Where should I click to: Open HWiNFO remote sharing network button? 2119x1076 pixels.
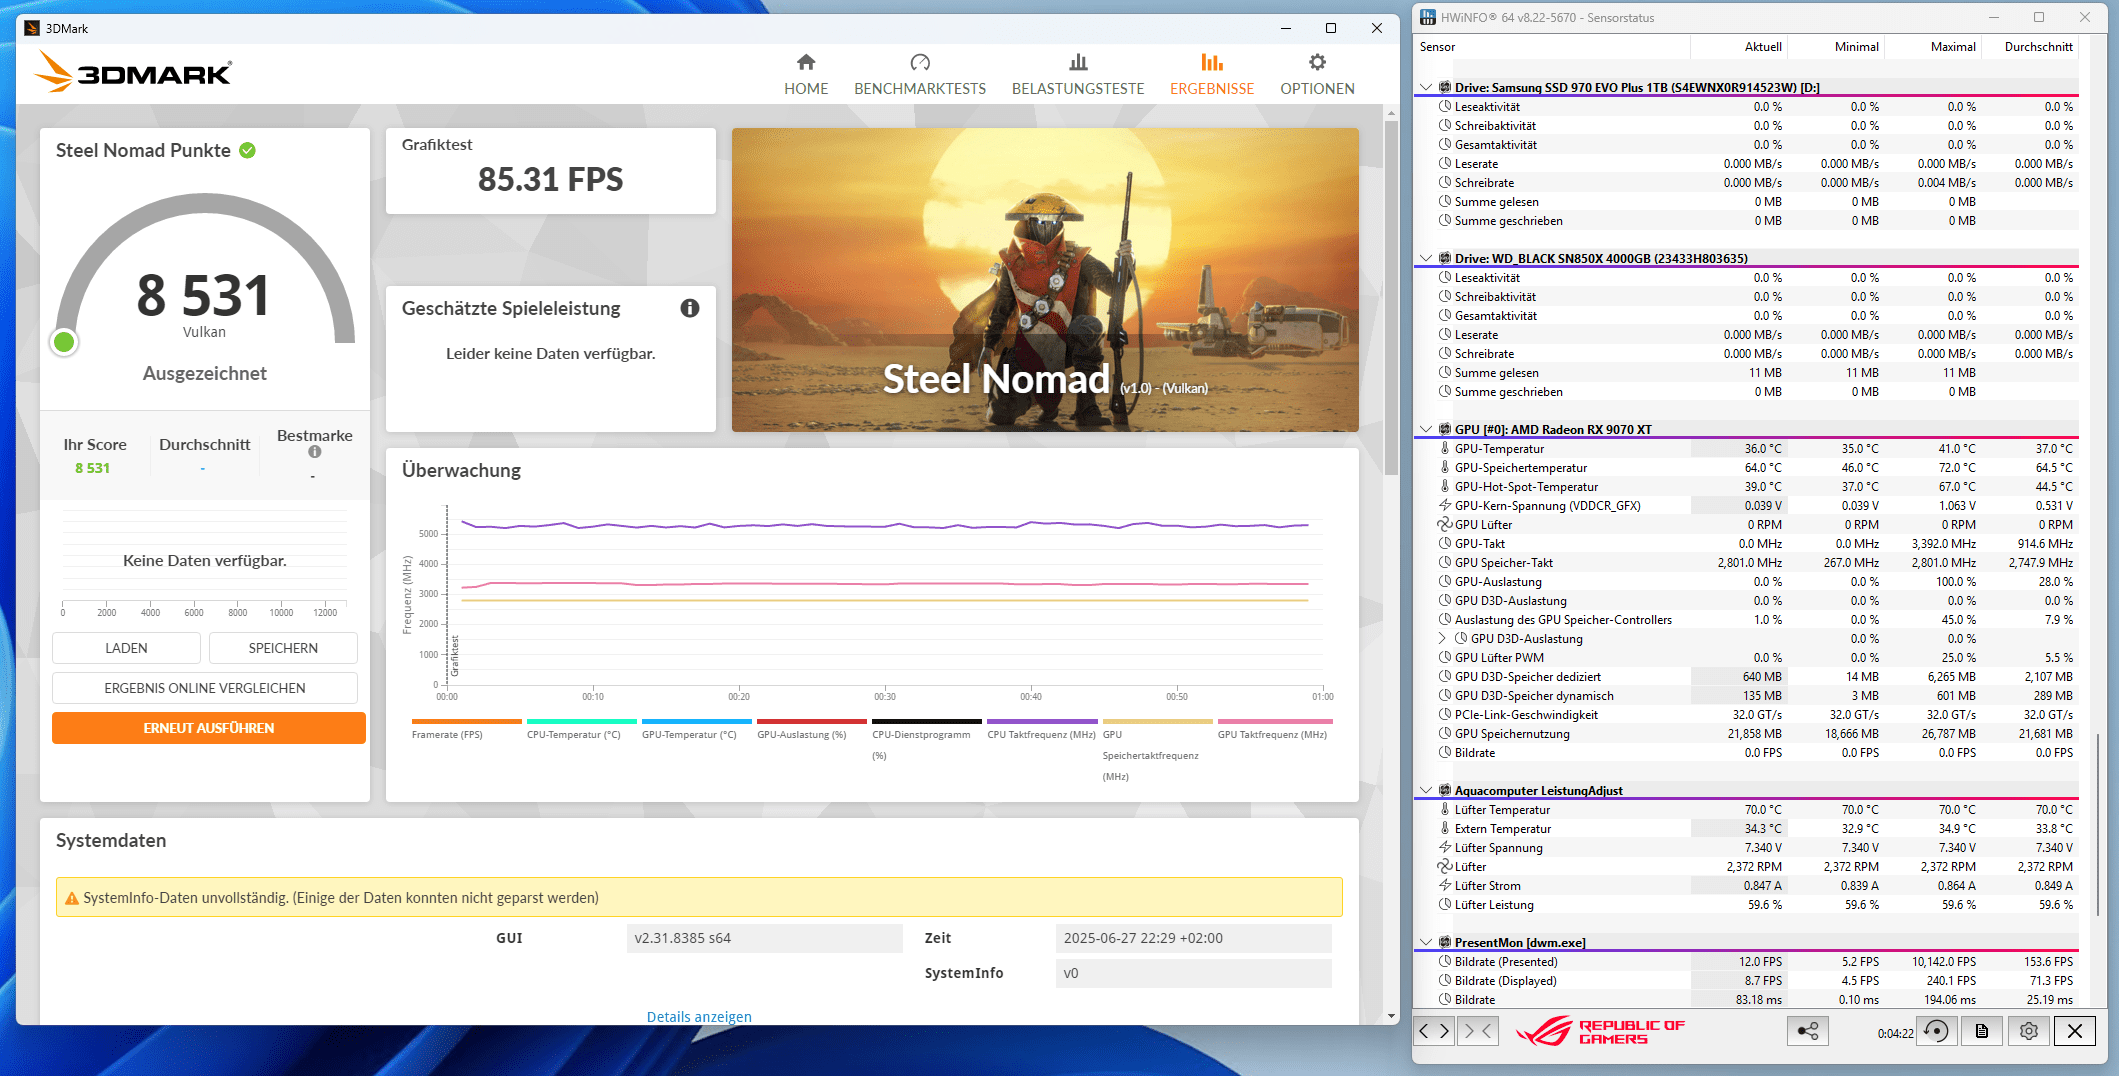(1808, 1031)
